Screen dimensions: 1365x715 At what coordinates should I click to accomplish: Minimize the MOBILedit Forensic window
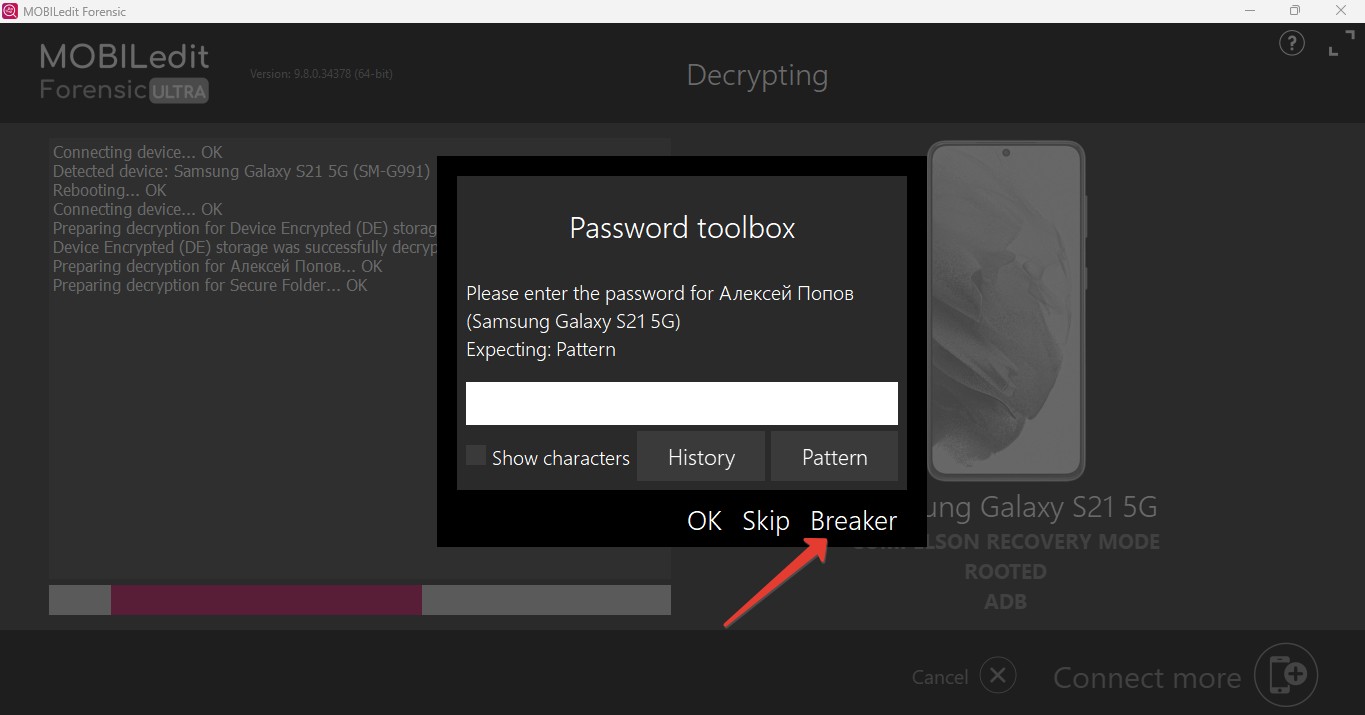[1250, 11]
